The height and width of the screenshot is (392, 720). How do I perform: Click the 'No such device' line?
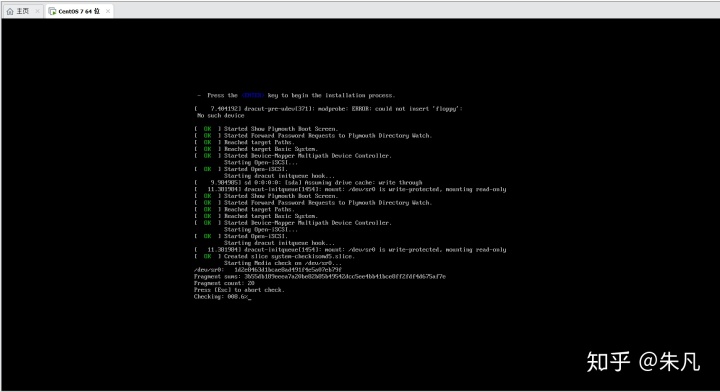pyautogui.click(x=221, y=116)
